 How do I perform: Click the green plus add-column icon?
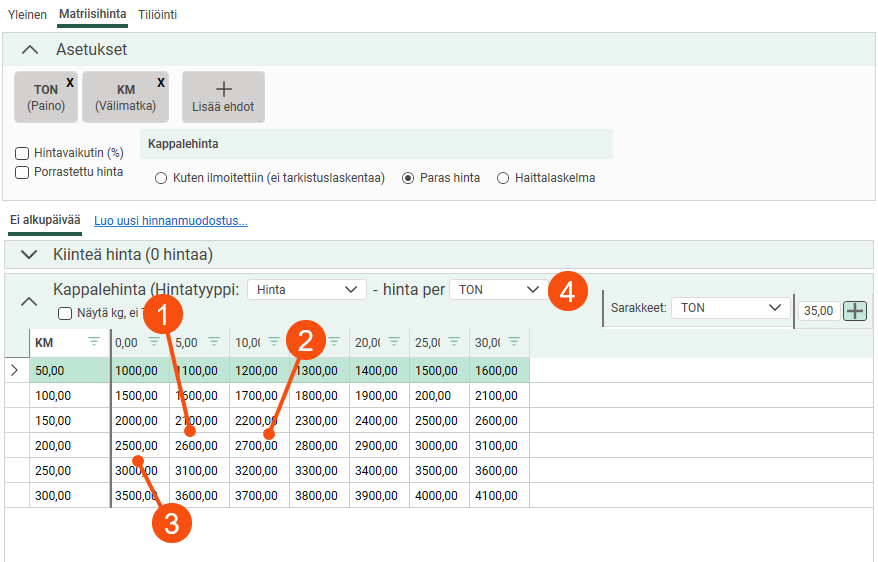pyautogui.click(x=855, y=311)
